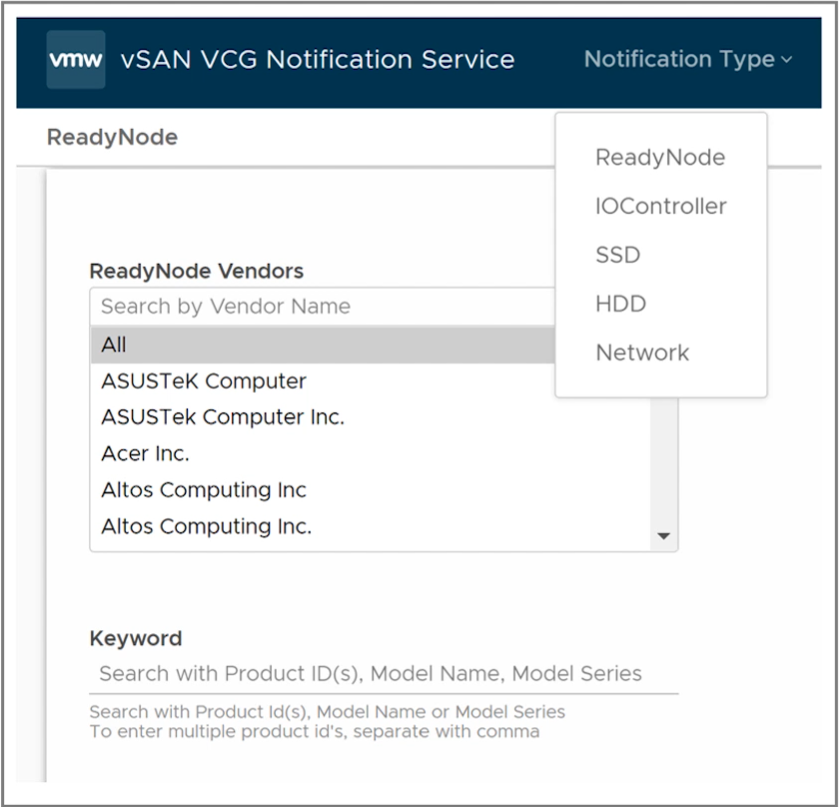Click the ReadyNode Vendors label
The width and height of the screenshot is (839, 807).
(x=196, y=271)
